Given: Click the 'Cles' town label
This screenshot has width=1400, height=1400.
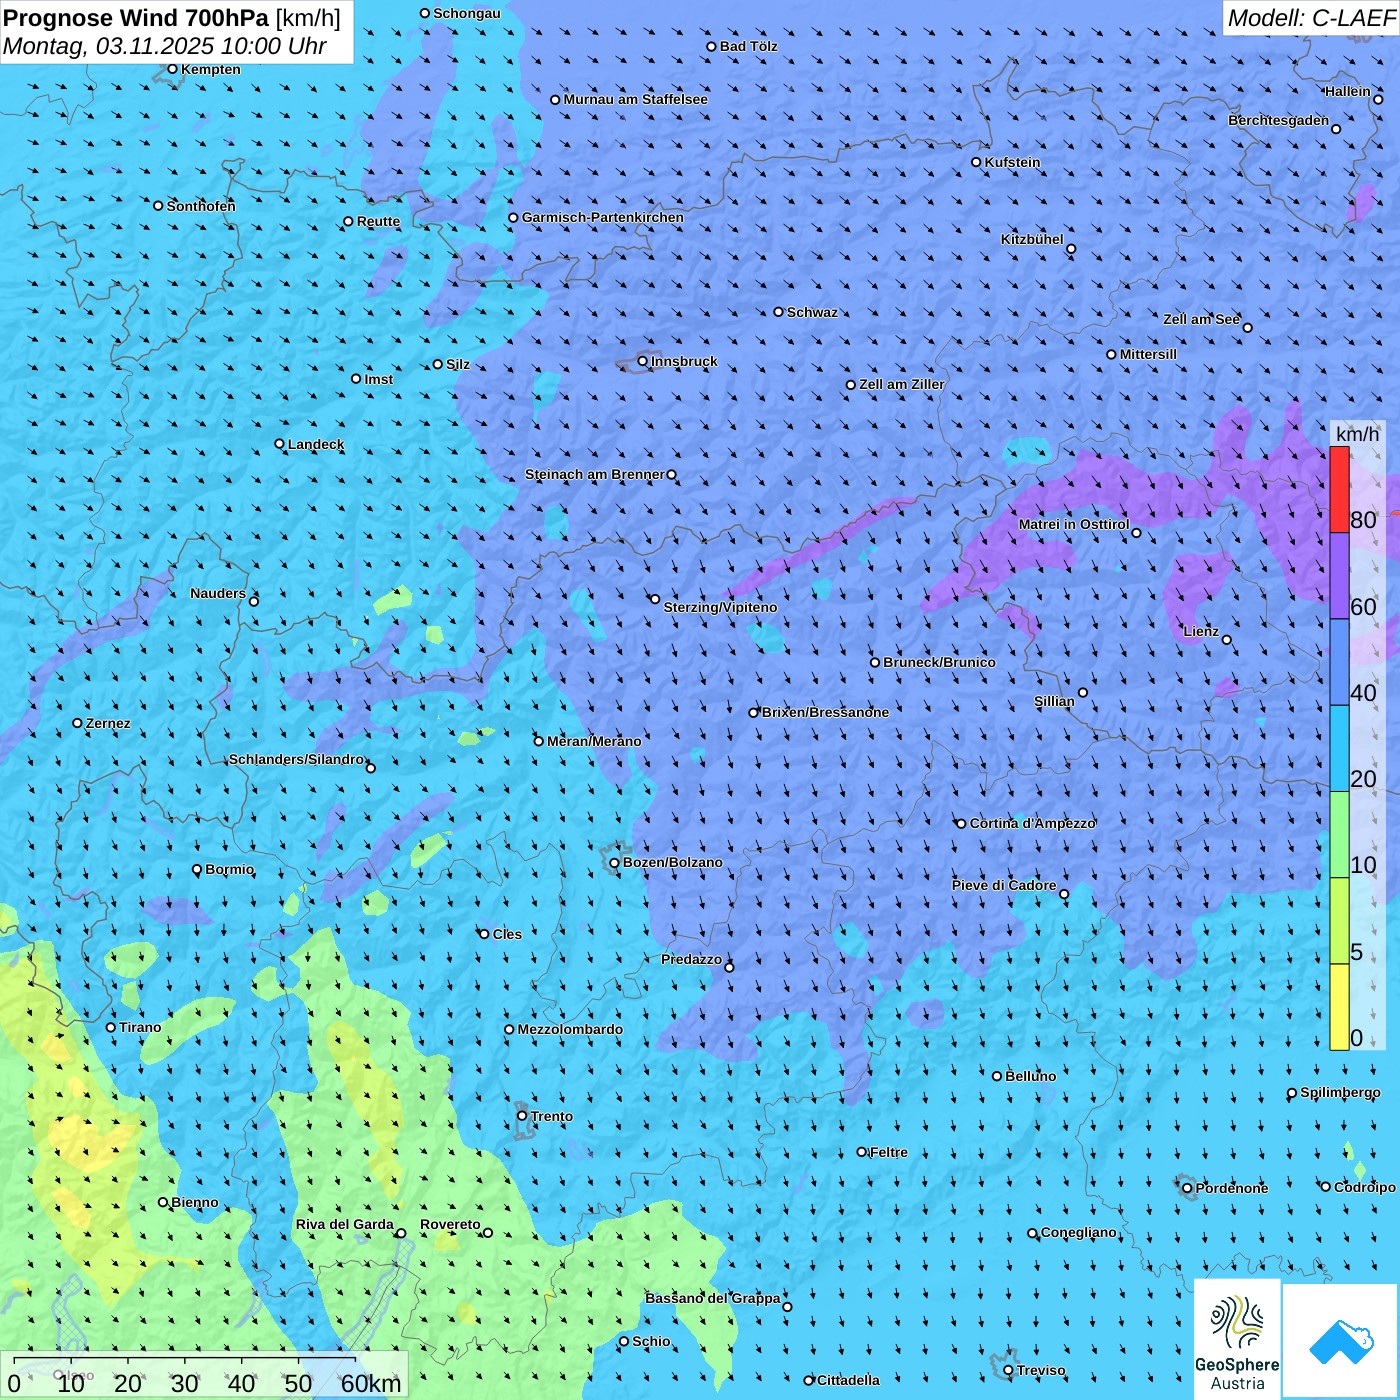Looking at the screenshot, I should coord(507,934).
